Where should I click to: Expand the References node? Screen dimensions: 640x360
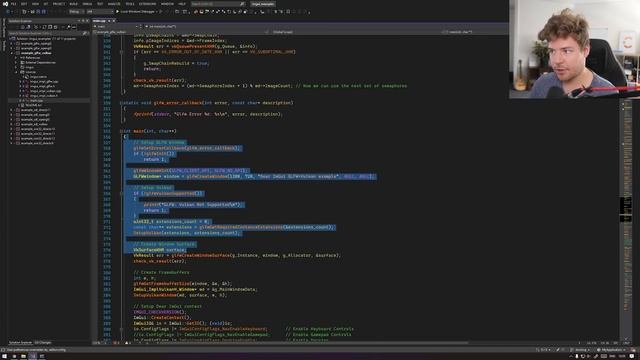tap(16, 58)
